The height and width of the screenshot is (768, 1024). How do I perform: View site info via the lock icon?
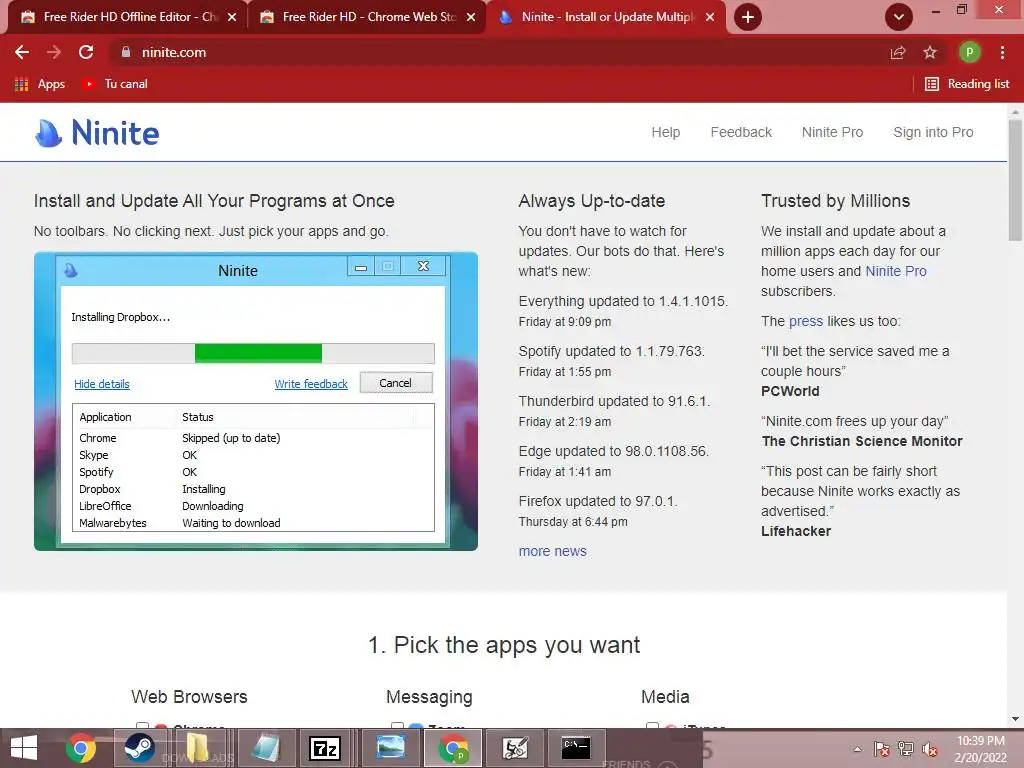click(x=126, y=52)
